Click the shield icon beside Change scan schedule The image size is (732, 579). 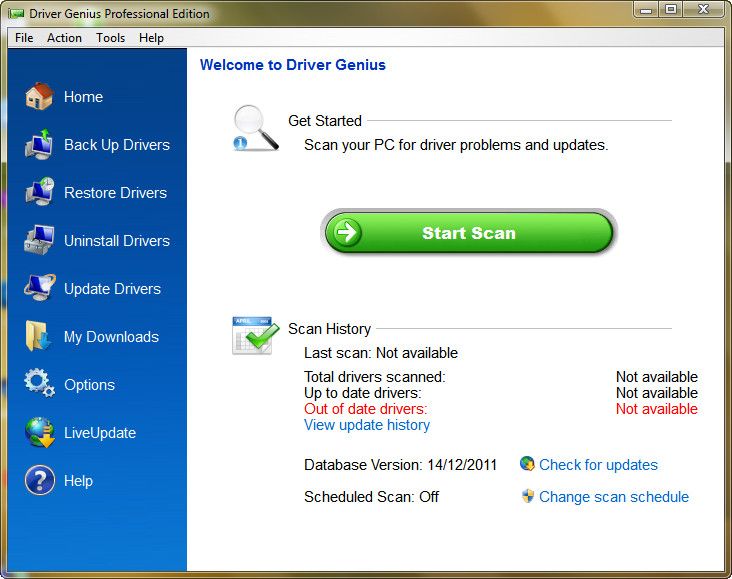(x=528, y=496)
